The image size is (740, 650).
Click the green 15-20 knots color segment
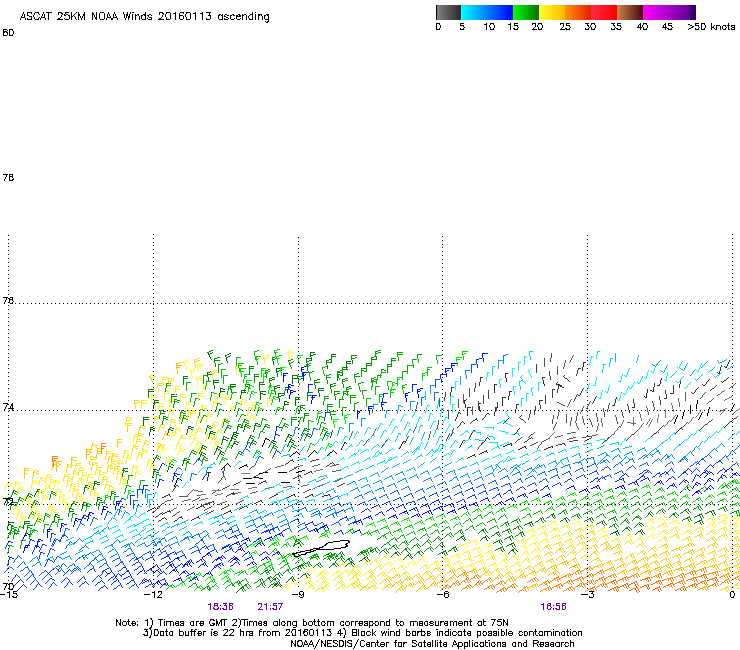click(526, 12)
